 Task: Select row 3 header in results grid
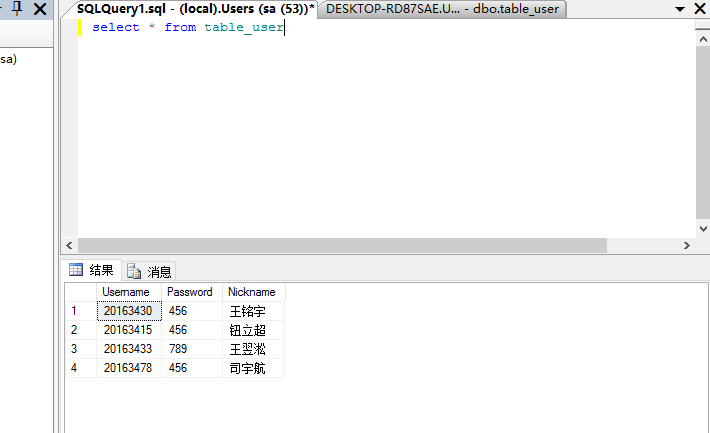coord(81,349)
